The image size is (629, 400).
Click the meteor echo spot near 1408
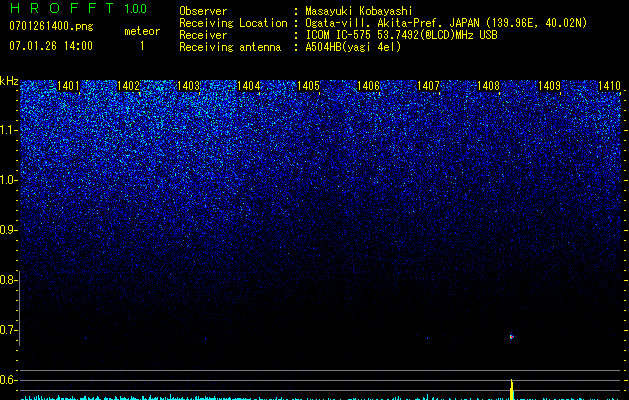[511, 337]
